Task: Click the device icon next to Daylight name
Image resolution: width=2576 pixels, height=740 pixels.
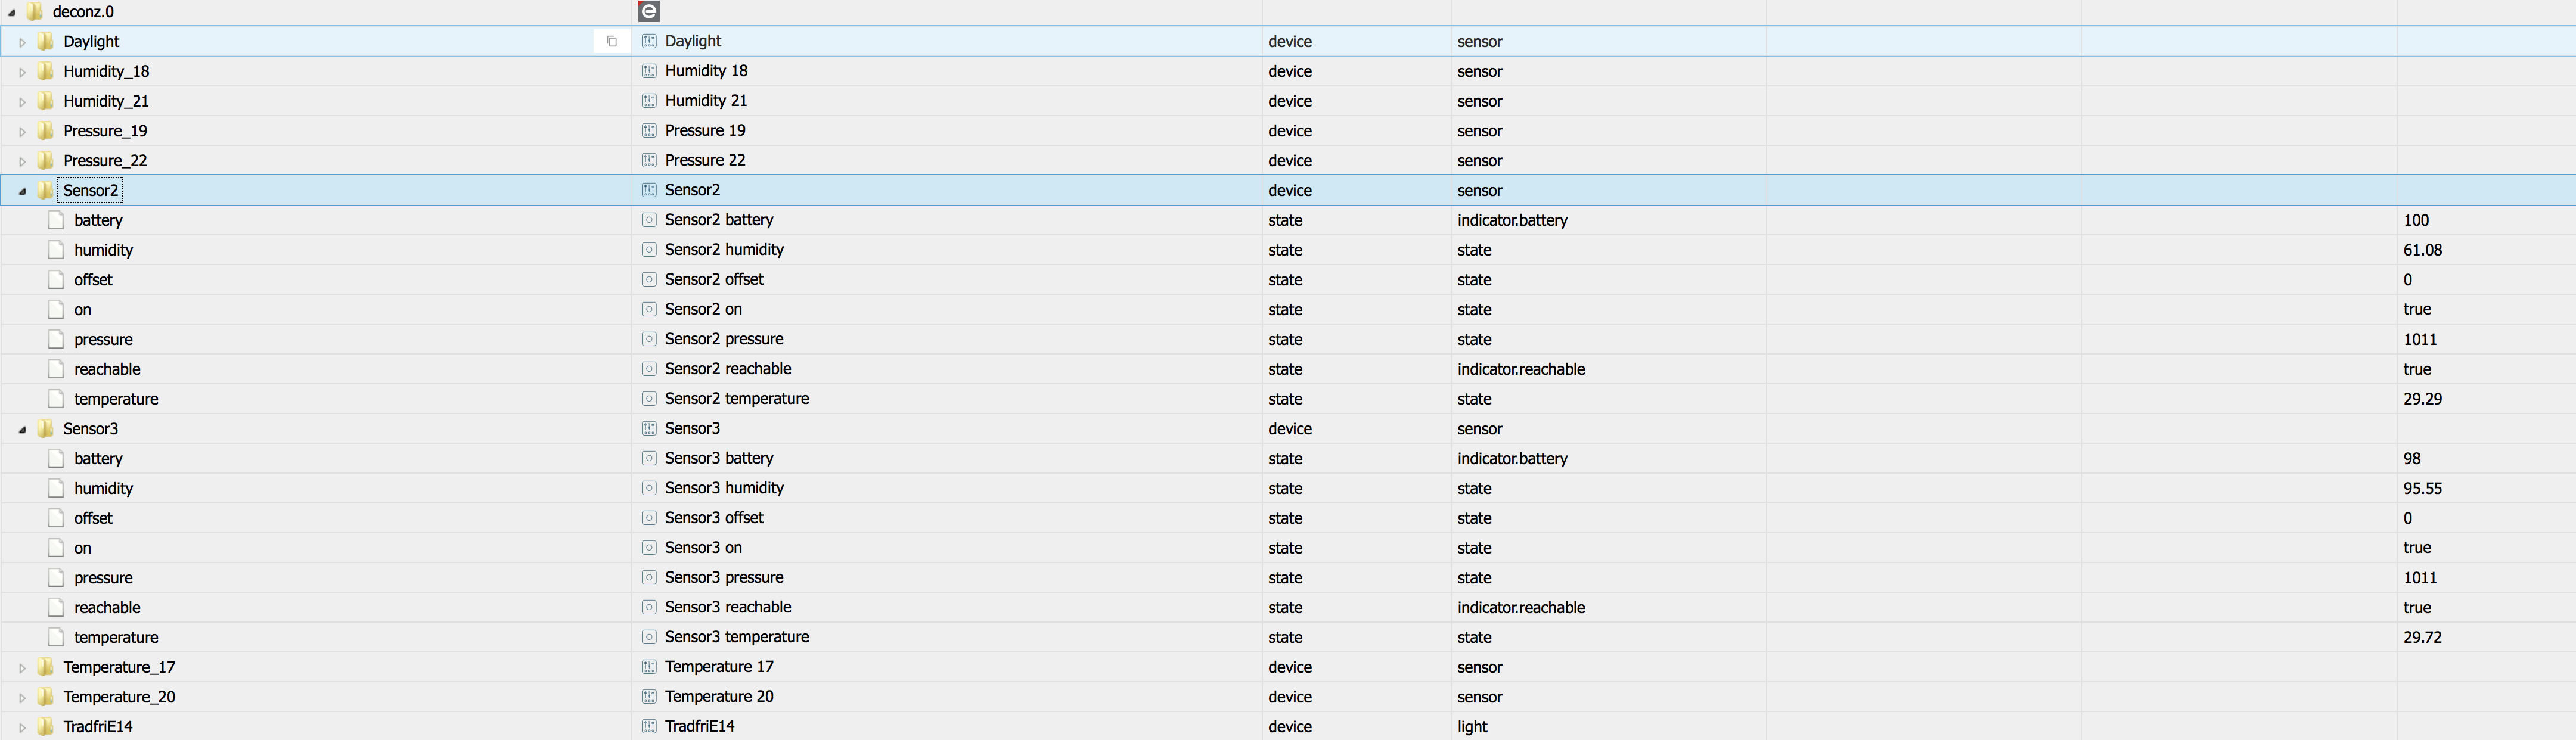Action: click(x=649, y=41)
